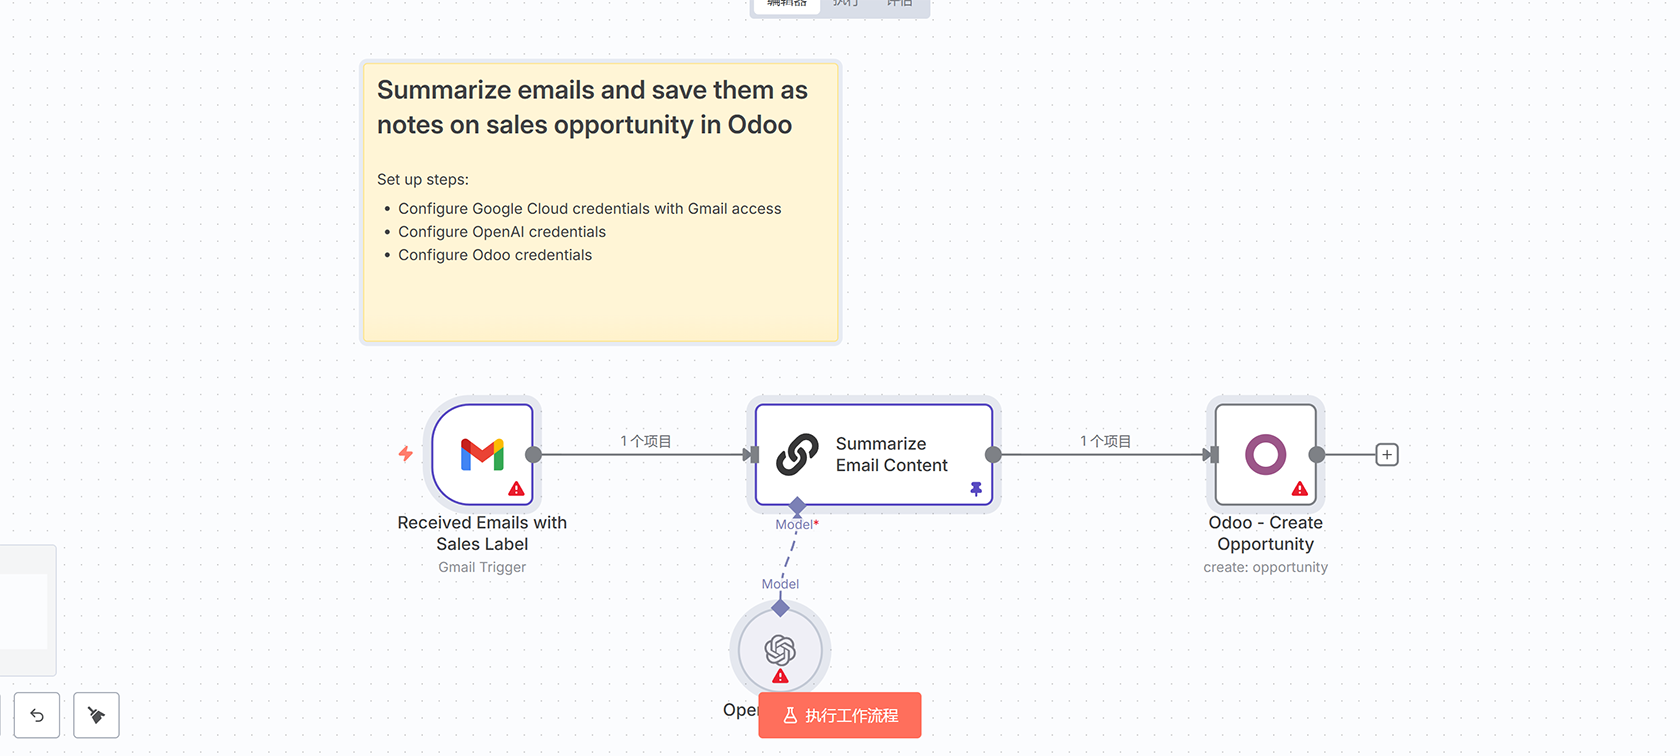1680x756 pixels.
Task: Click the diamond connector atop the OpenAI node
Action: tap(781, 608)
